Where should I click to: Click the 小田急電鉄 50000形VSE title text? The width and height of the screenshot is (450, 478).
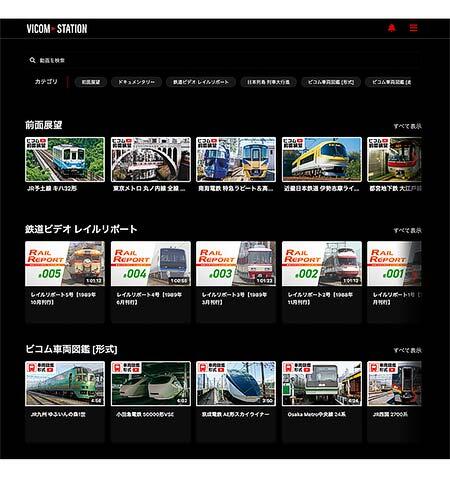pyautogui.click(x=145, y=414)
